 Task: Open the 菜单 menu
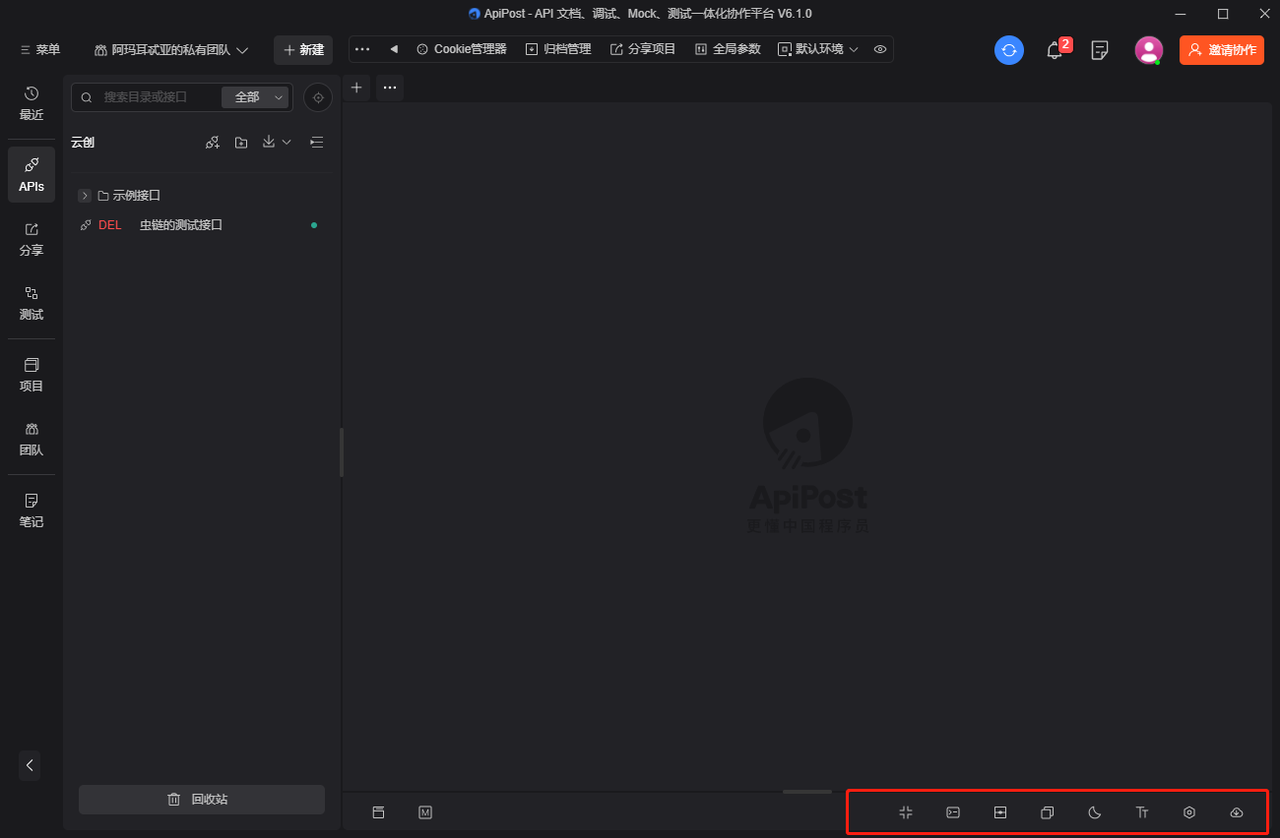click(x=40, y=50)
